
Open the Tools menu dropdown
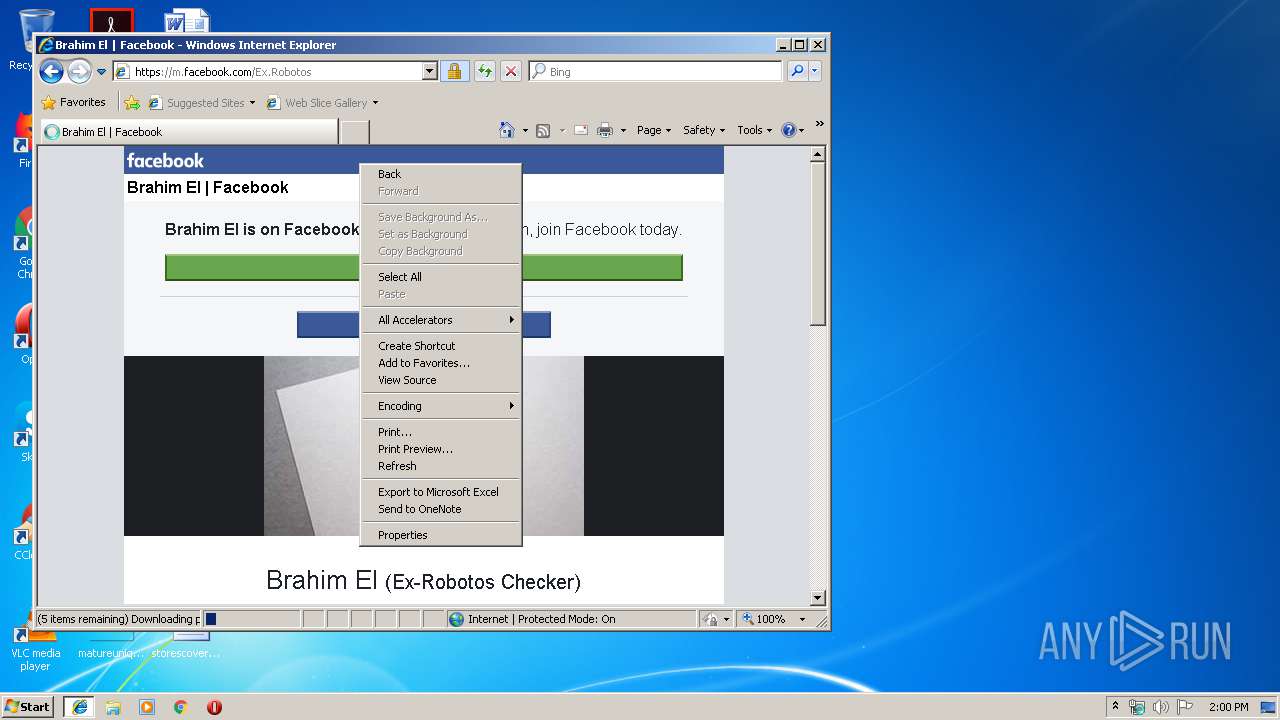click(x=755, y=130)
